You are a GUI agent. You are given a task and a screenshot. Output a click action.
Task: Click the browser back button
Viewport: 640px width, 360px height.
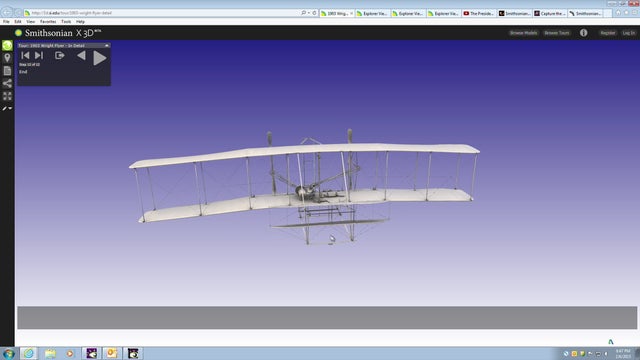(7, 13)
